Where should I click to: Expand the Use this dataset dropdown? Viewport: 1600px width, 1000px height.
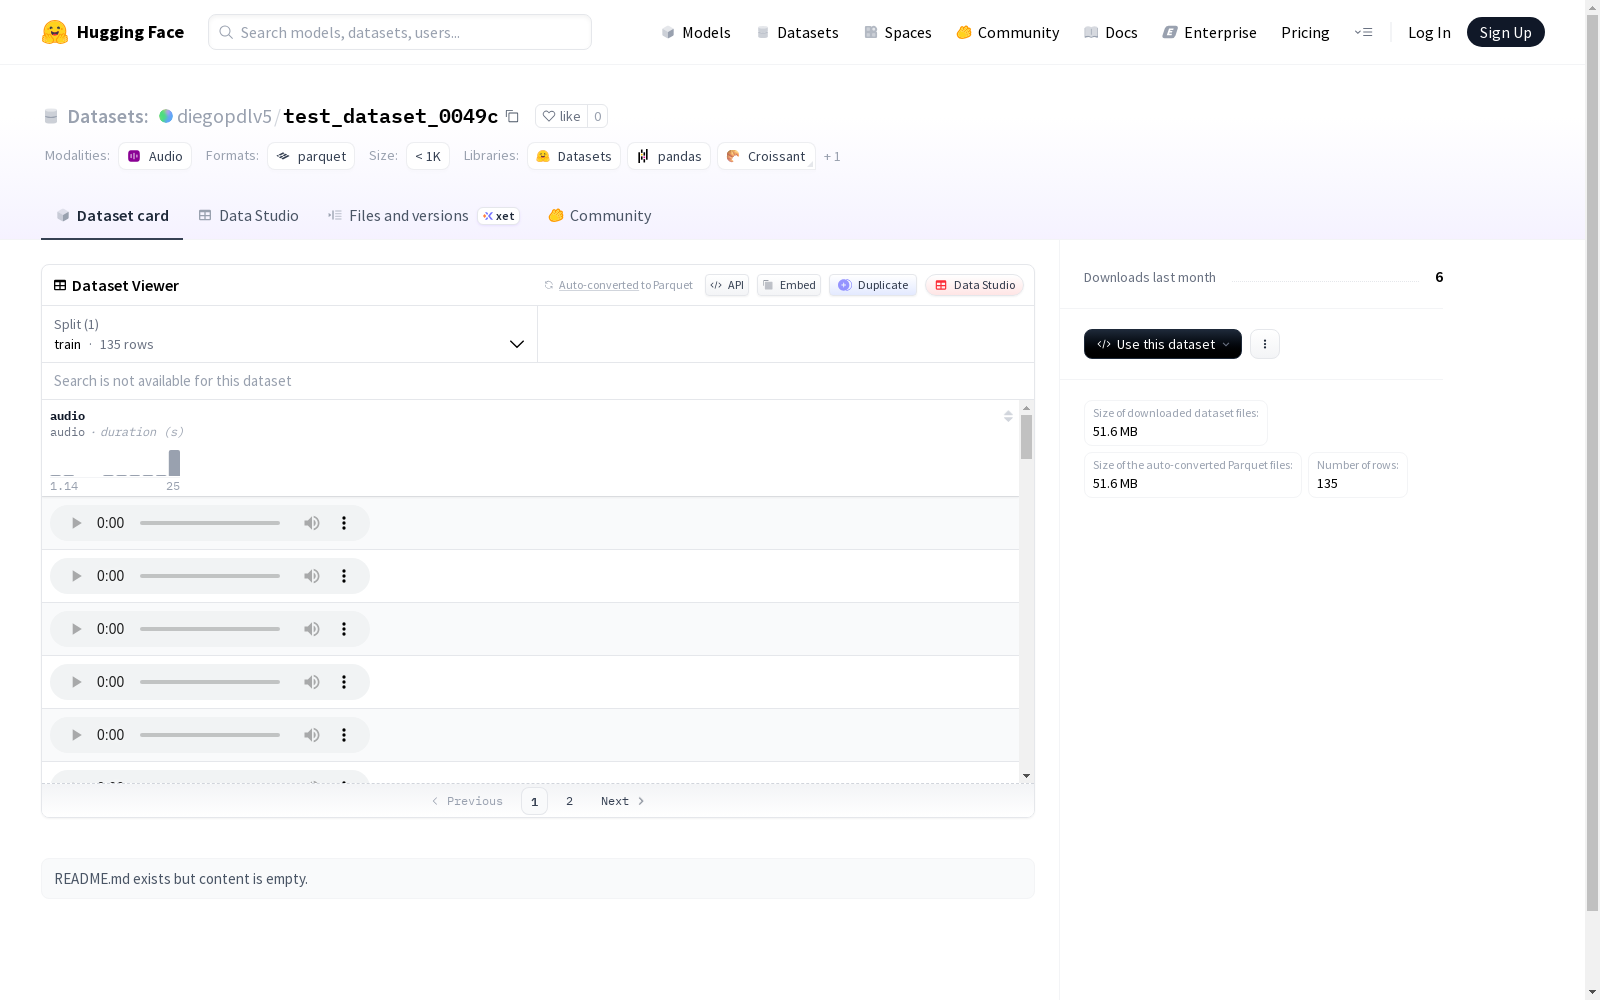coord(1163,344)
